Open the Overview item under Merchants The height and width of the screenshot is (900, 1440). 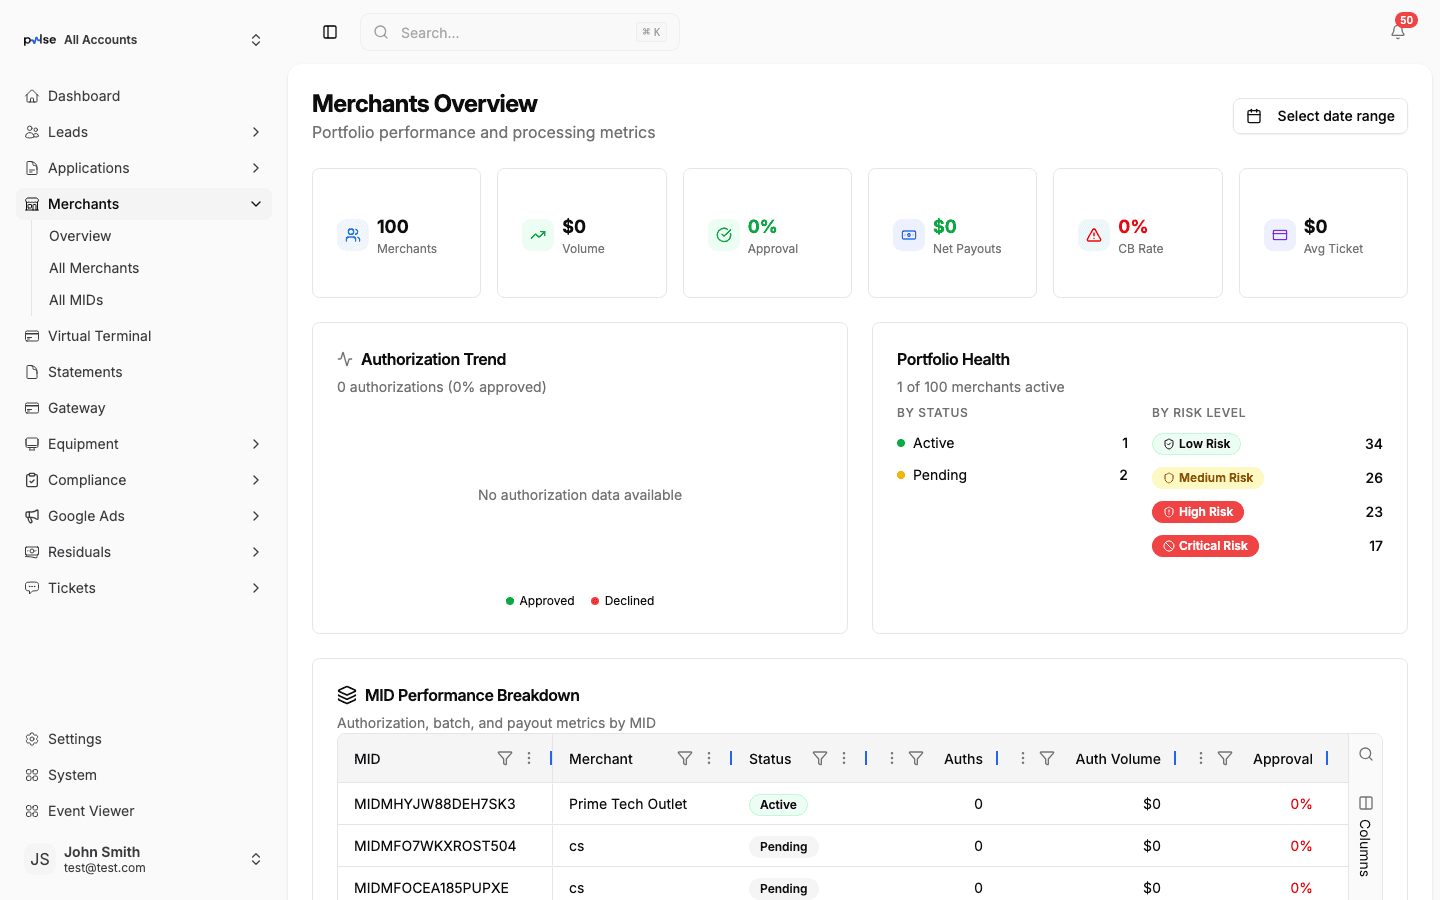click(x=80, y=235)
